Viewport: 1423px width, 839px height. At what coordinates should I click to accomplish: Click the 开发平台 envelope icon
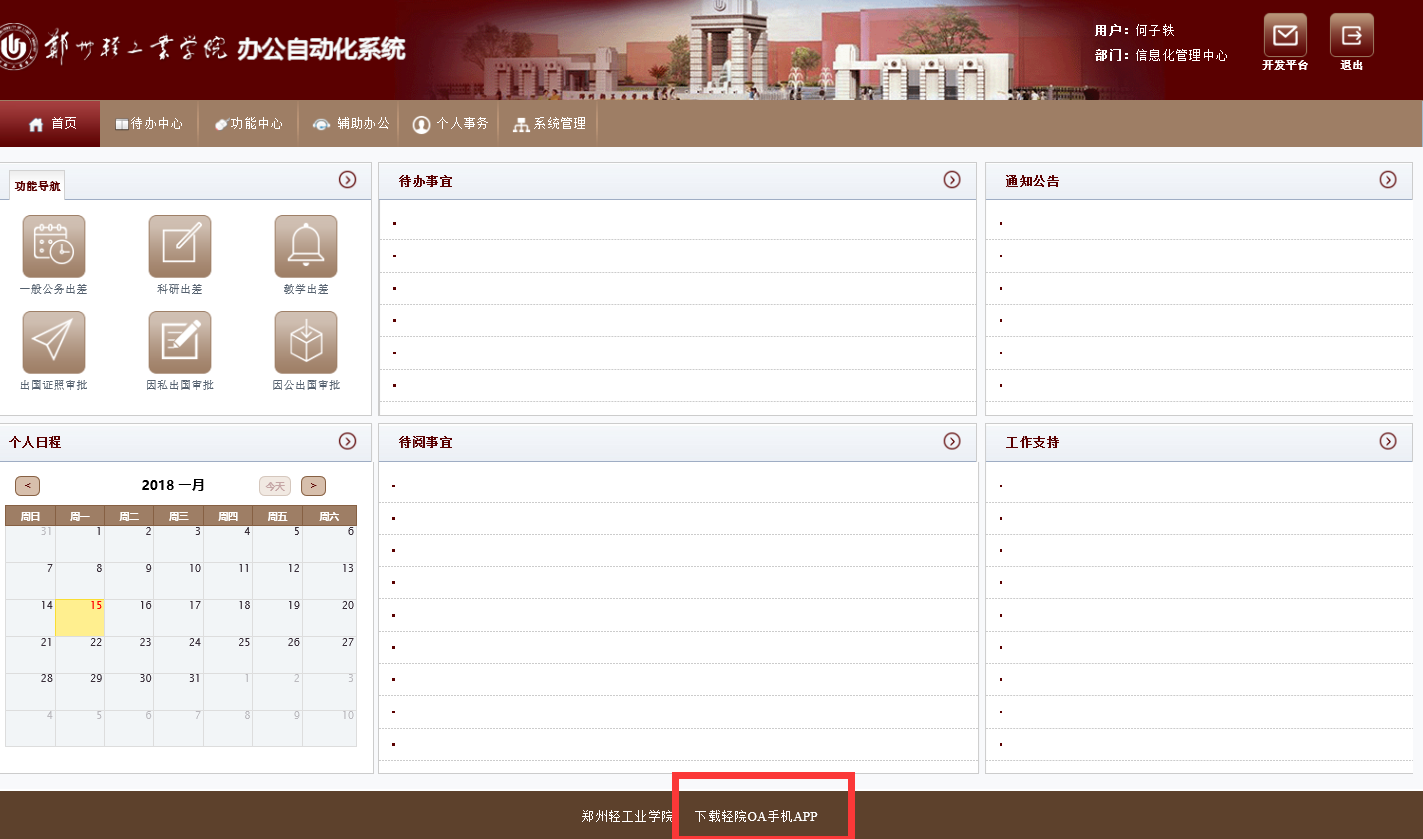pyautogui.click(x=1285, y=36)
